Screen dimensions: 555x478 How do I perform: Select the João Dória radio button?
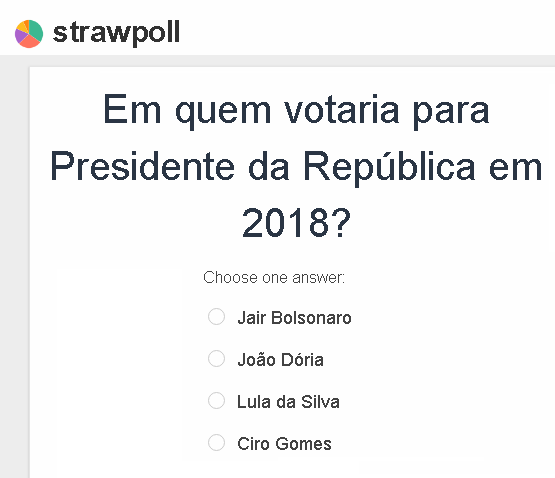point(216,359)
